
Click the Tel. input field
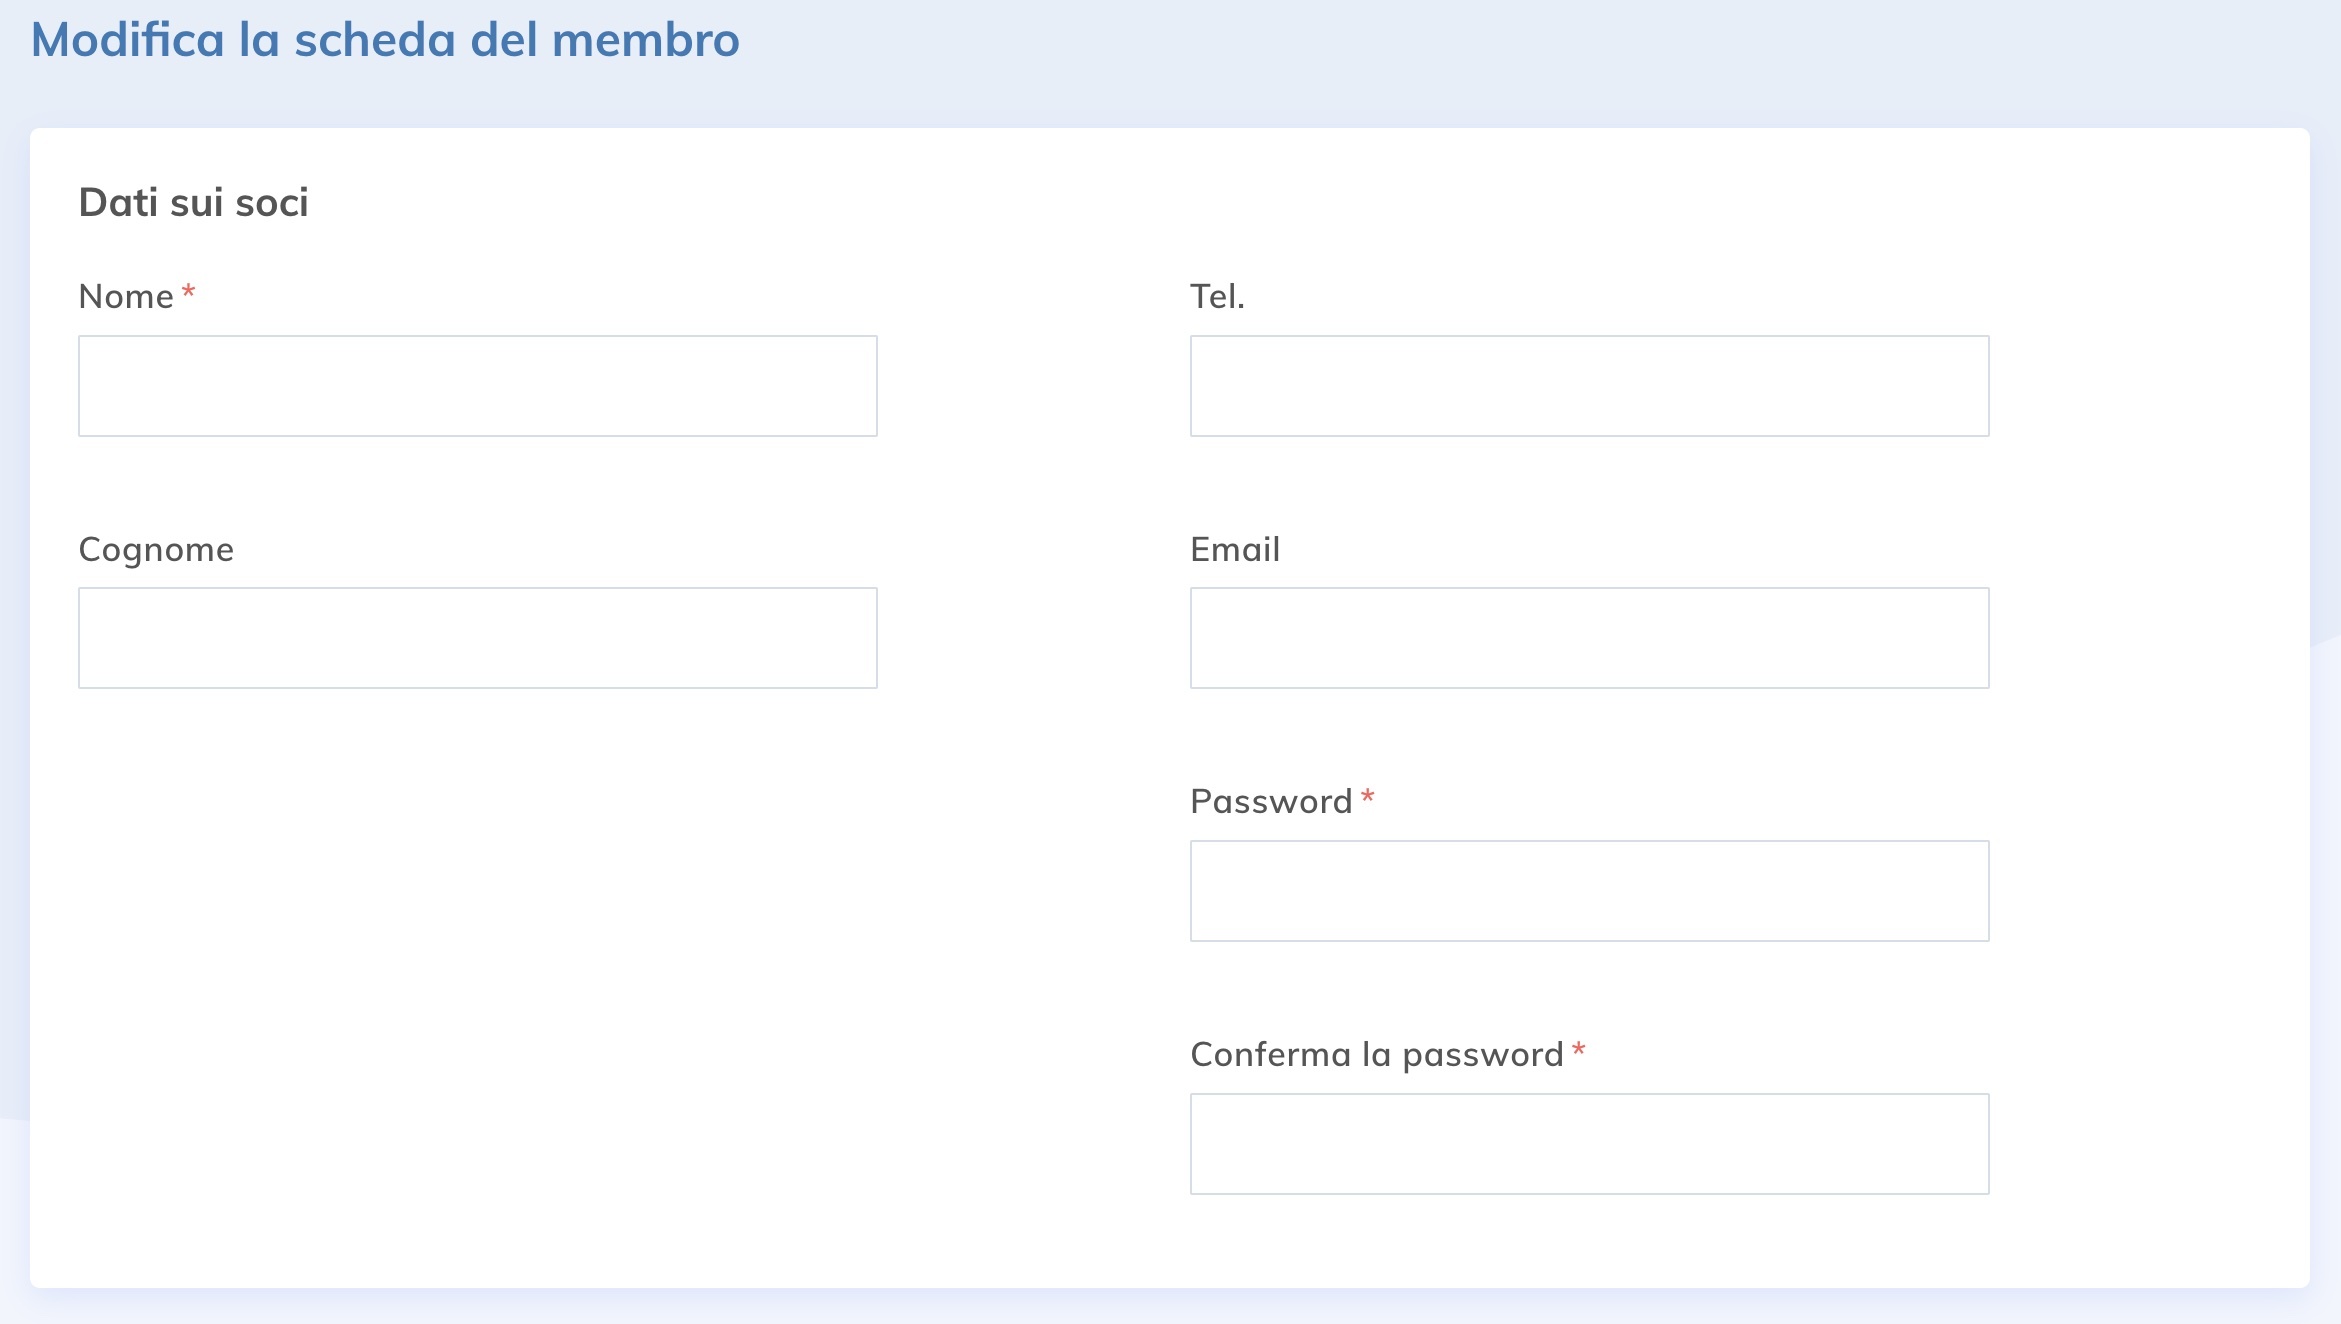[1589, 385]
